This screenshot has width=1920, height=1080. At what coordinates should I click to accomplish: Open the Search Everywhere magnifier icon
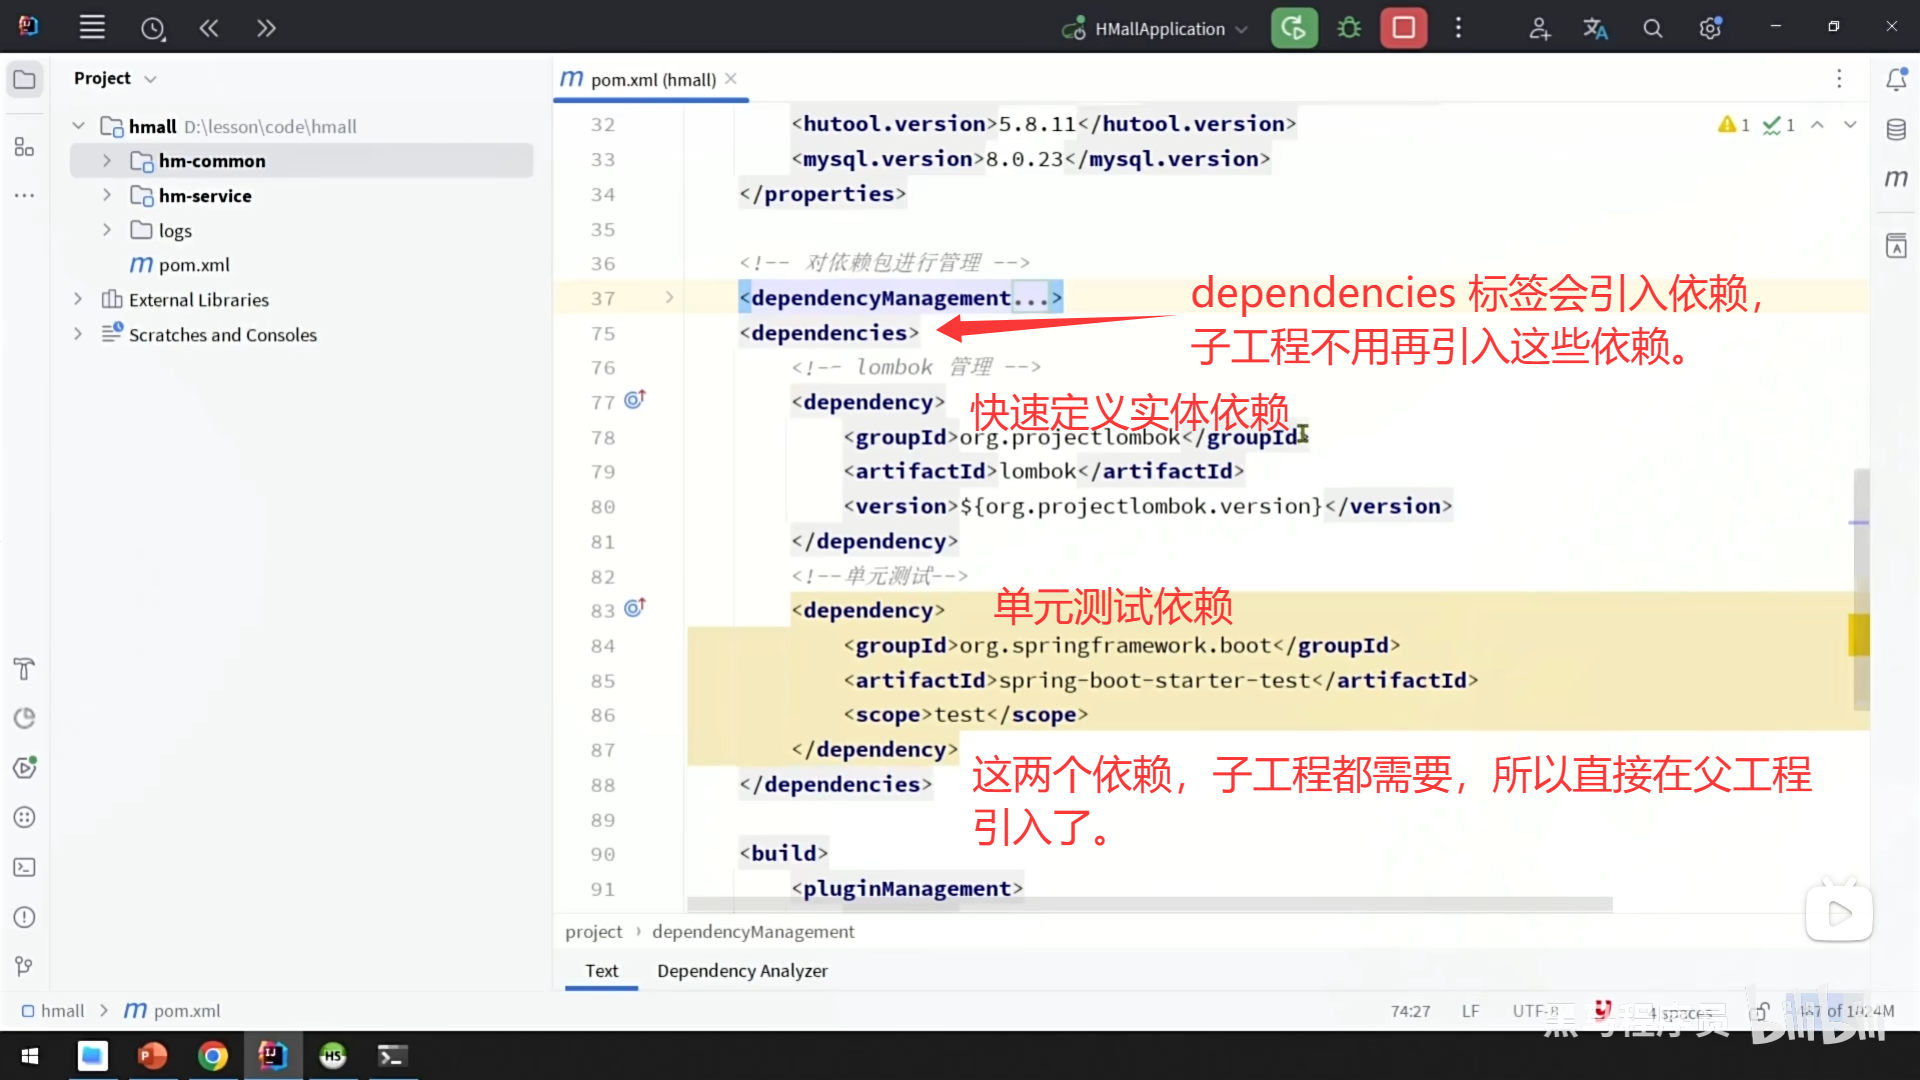point(1652,27)
